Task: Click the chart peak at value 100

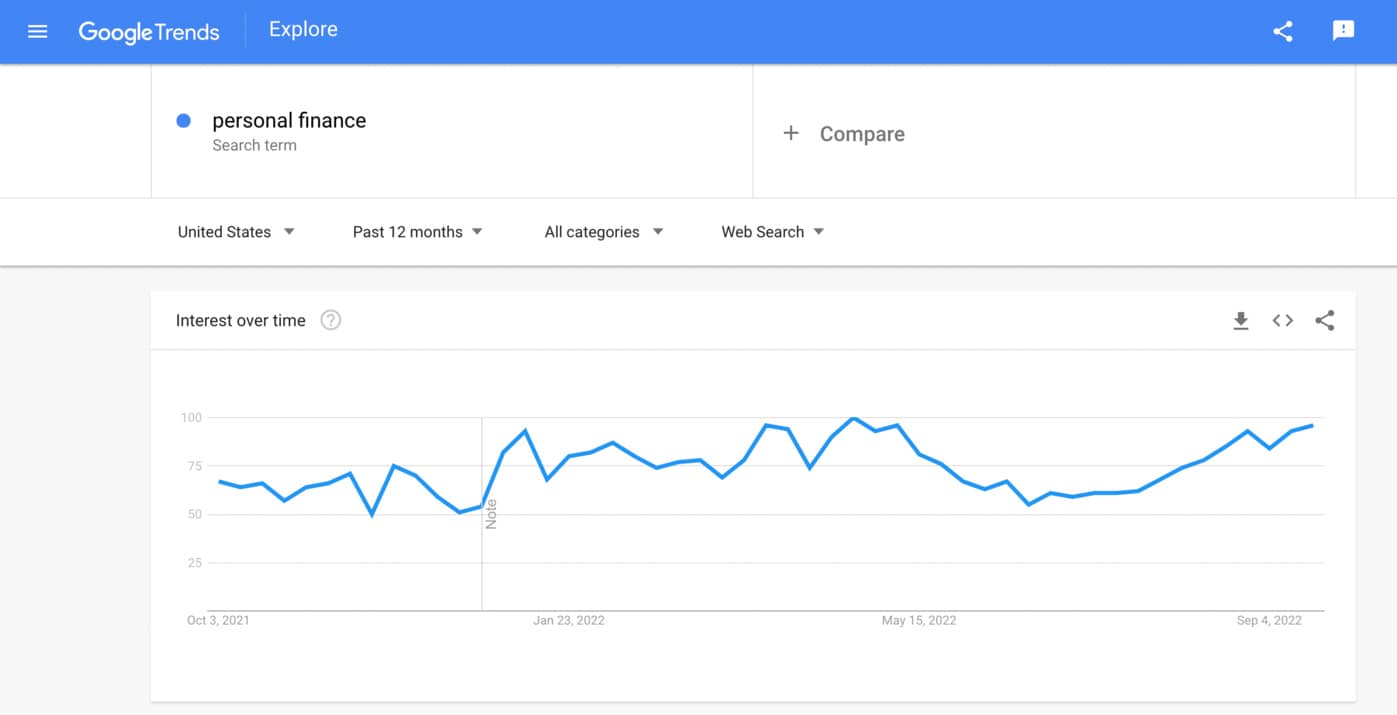Action: tap(853, 418)
